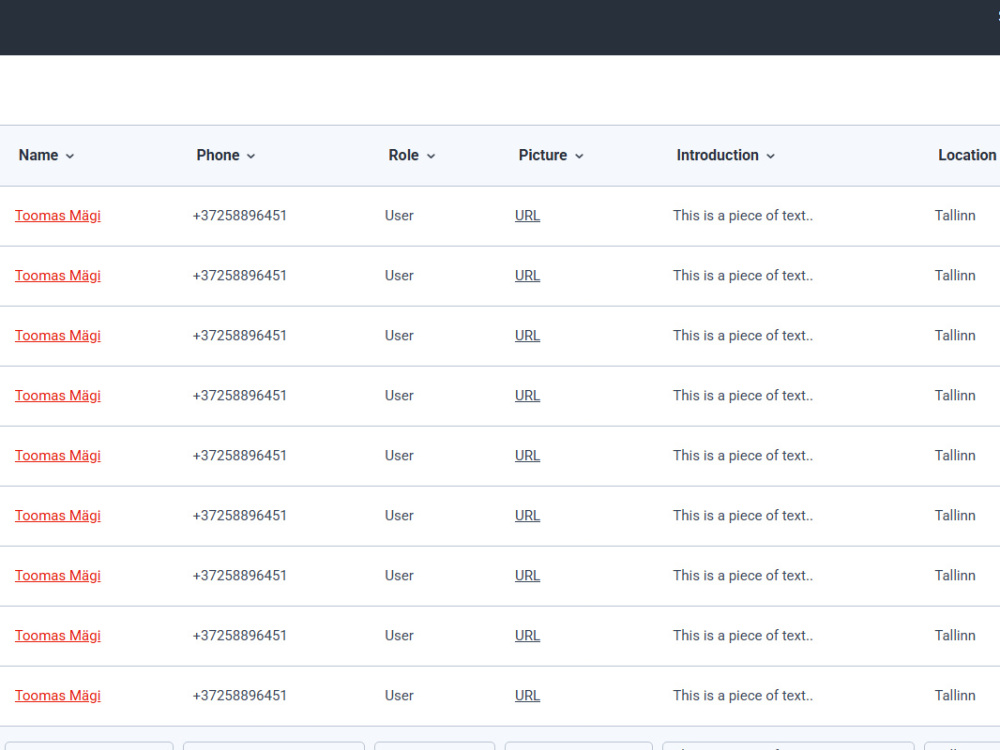This screenshot has width=1000, height=750.
Task: Open the Introduction column chevron
Action: point(770,156)
